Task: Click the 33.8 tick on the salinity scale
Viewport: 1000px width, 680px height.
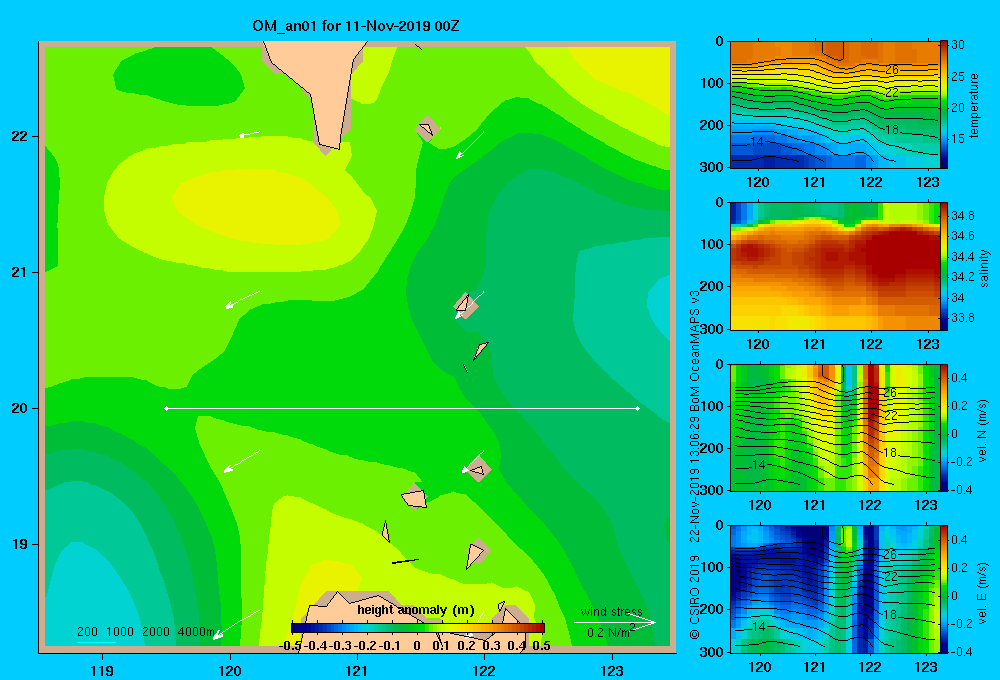Action: 962,318
